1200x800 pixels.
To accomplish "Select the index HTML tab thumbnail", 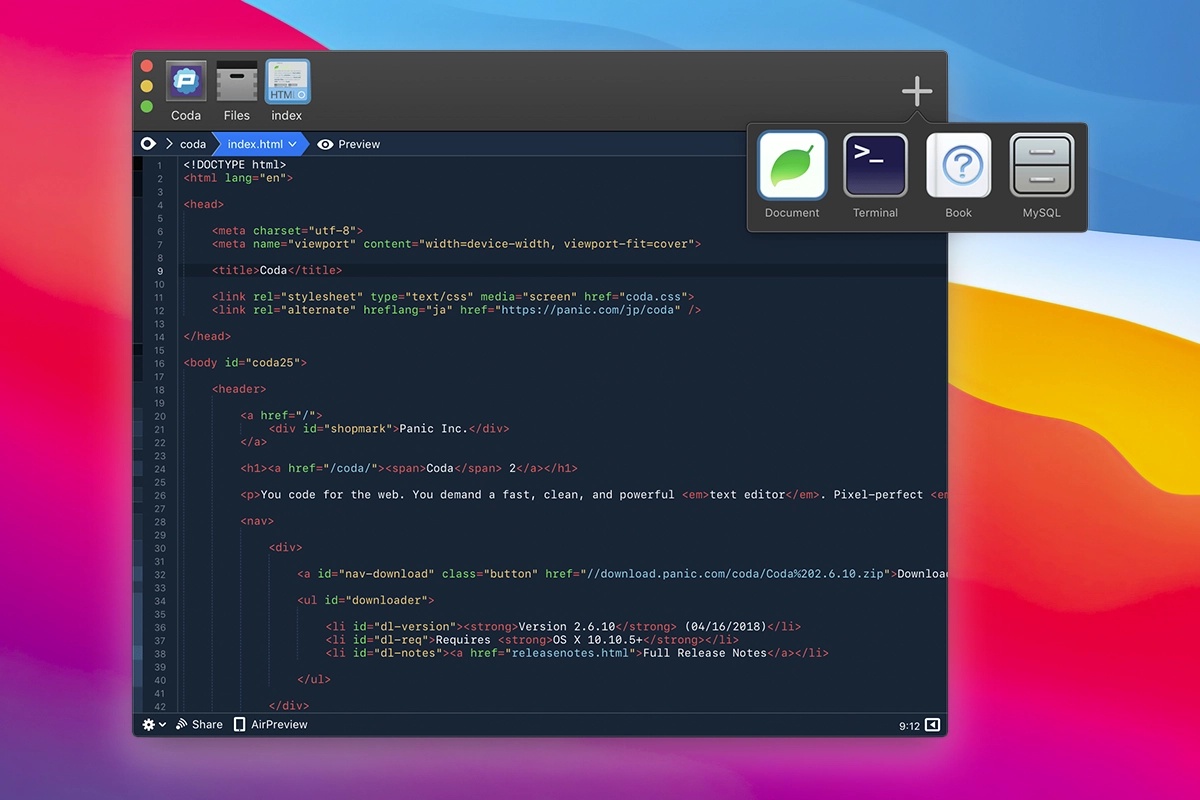I will click(x=287, y=82).
